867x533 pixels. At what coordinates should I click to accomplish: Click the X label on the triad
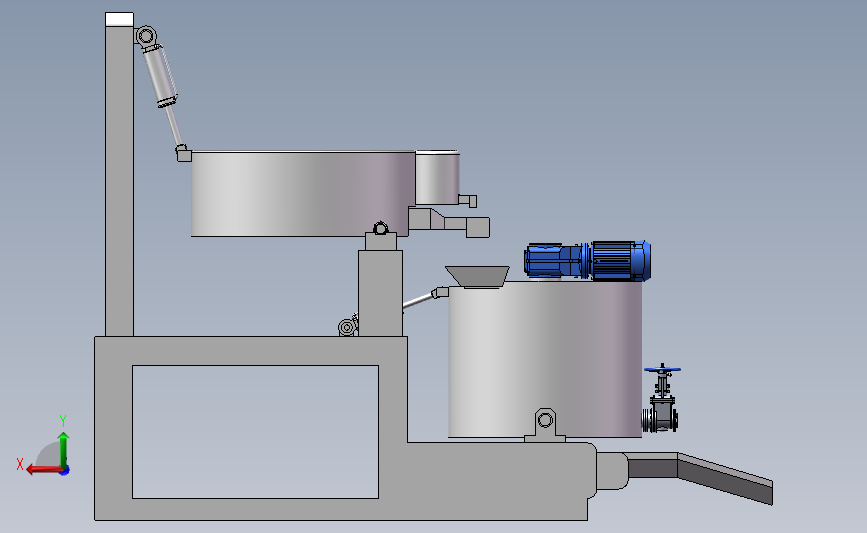click(20, 464)
